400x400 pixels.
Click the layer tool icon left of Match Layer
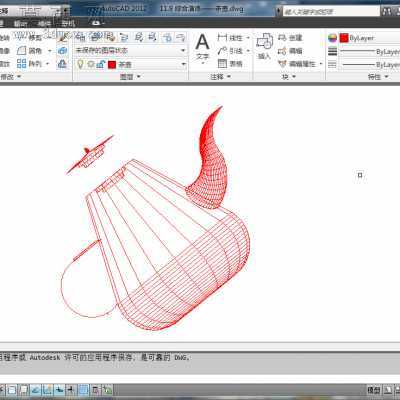(124, 37)
